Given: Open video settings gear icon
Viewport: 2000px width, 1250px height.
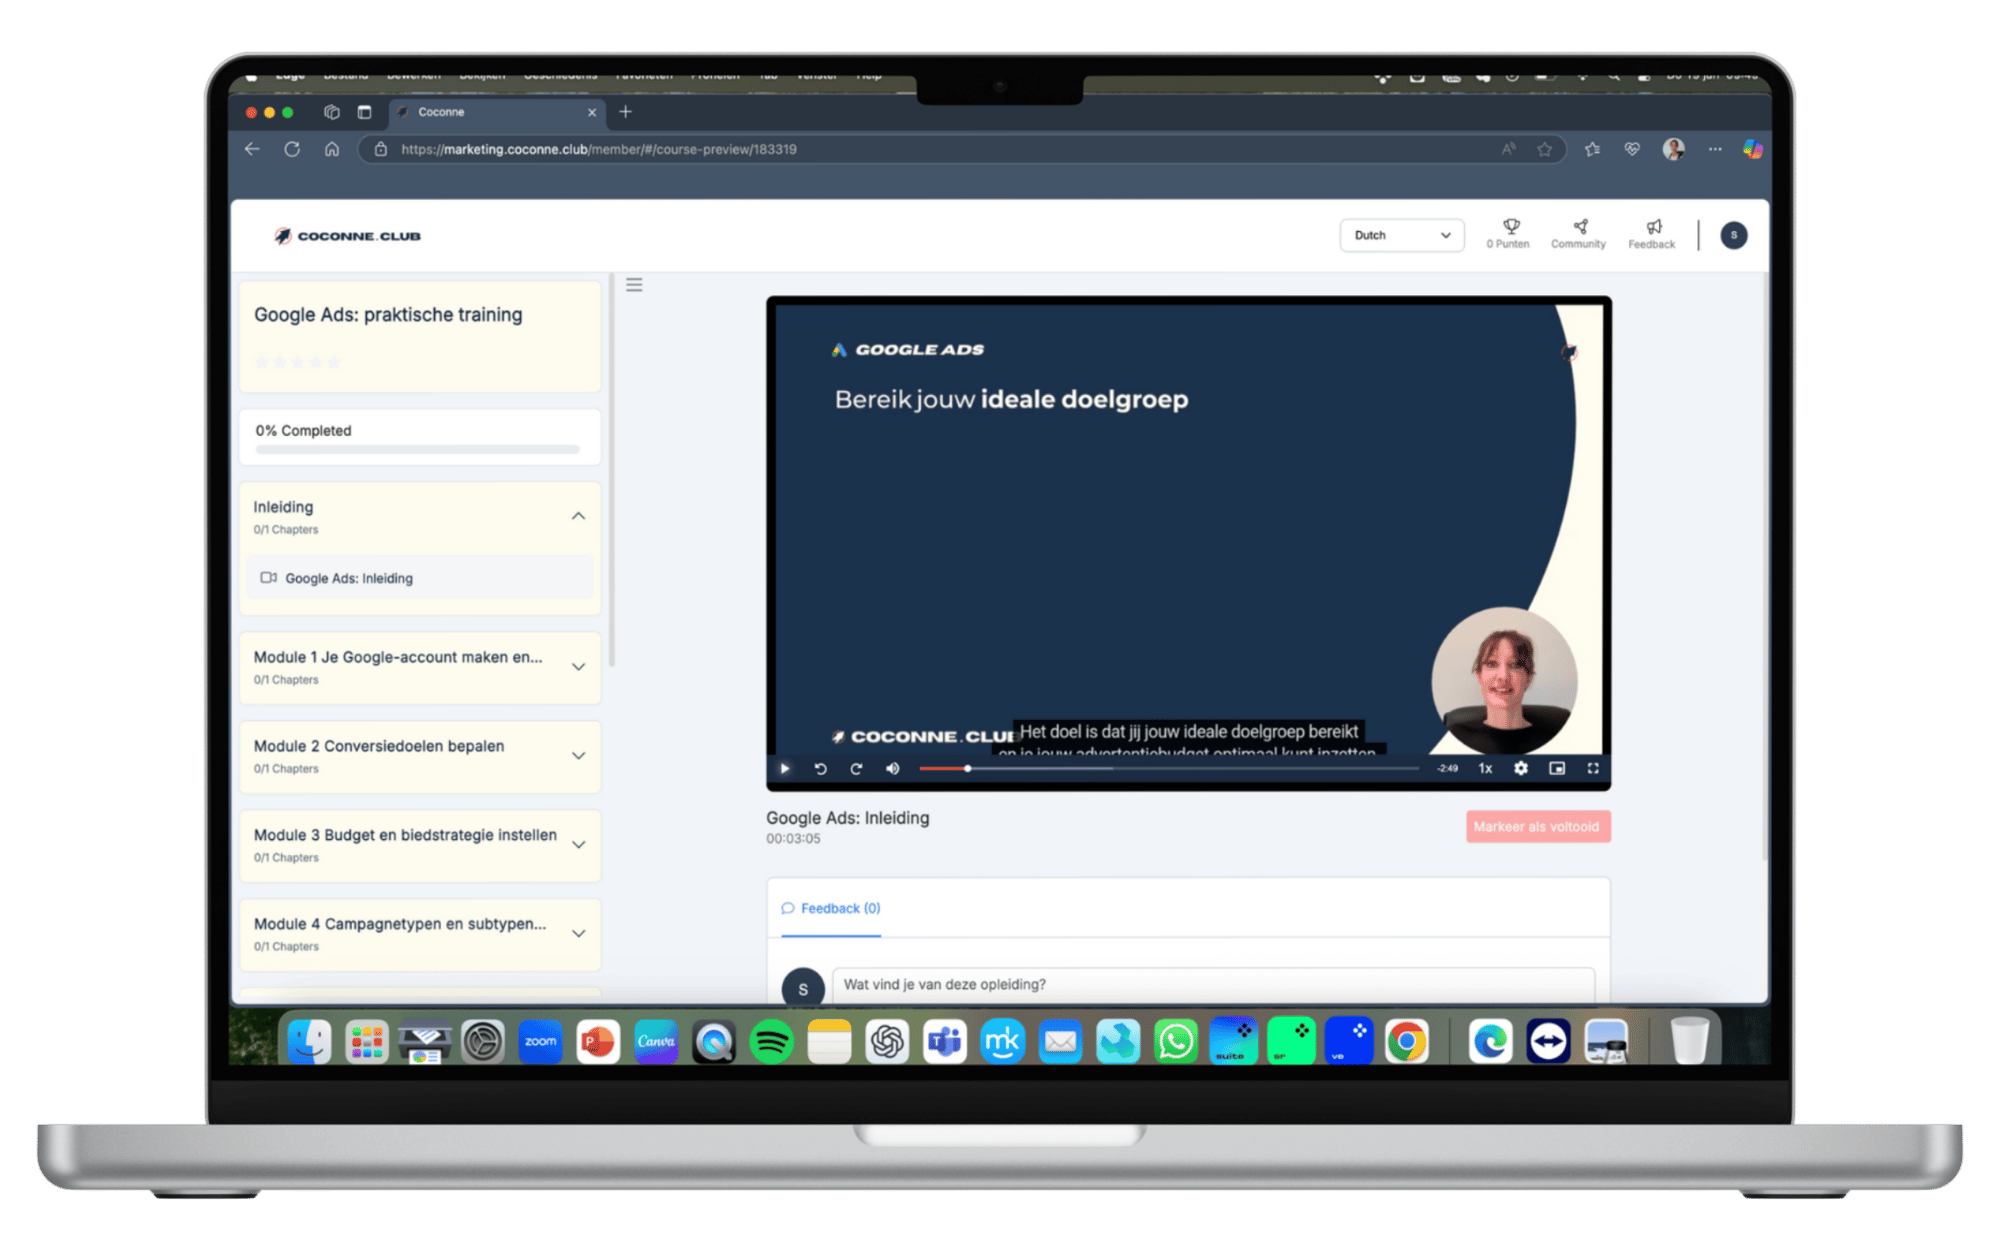Looking at the screenshot, I should pyautogui.click(x=1521, y=768).
